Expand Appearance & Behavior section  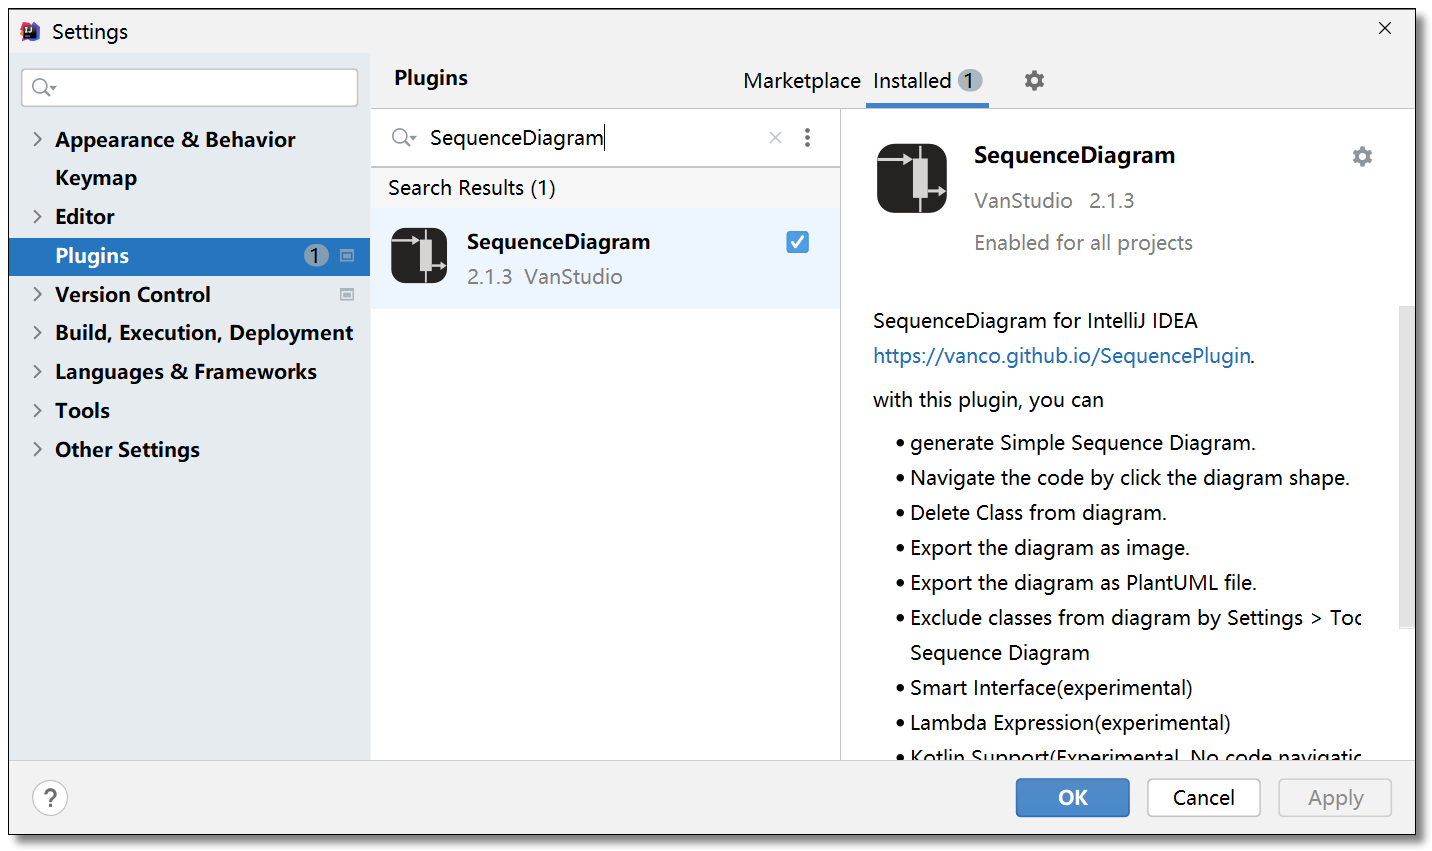pos(37,139)
